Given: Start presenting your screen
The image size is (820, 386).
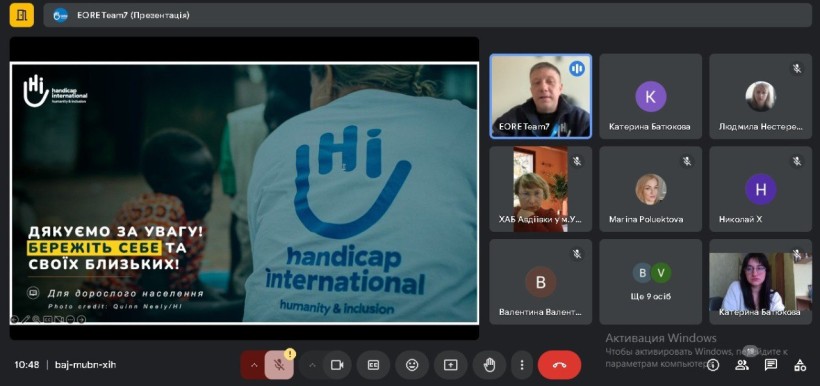Looking at the screenshot, I should (451, 365).
